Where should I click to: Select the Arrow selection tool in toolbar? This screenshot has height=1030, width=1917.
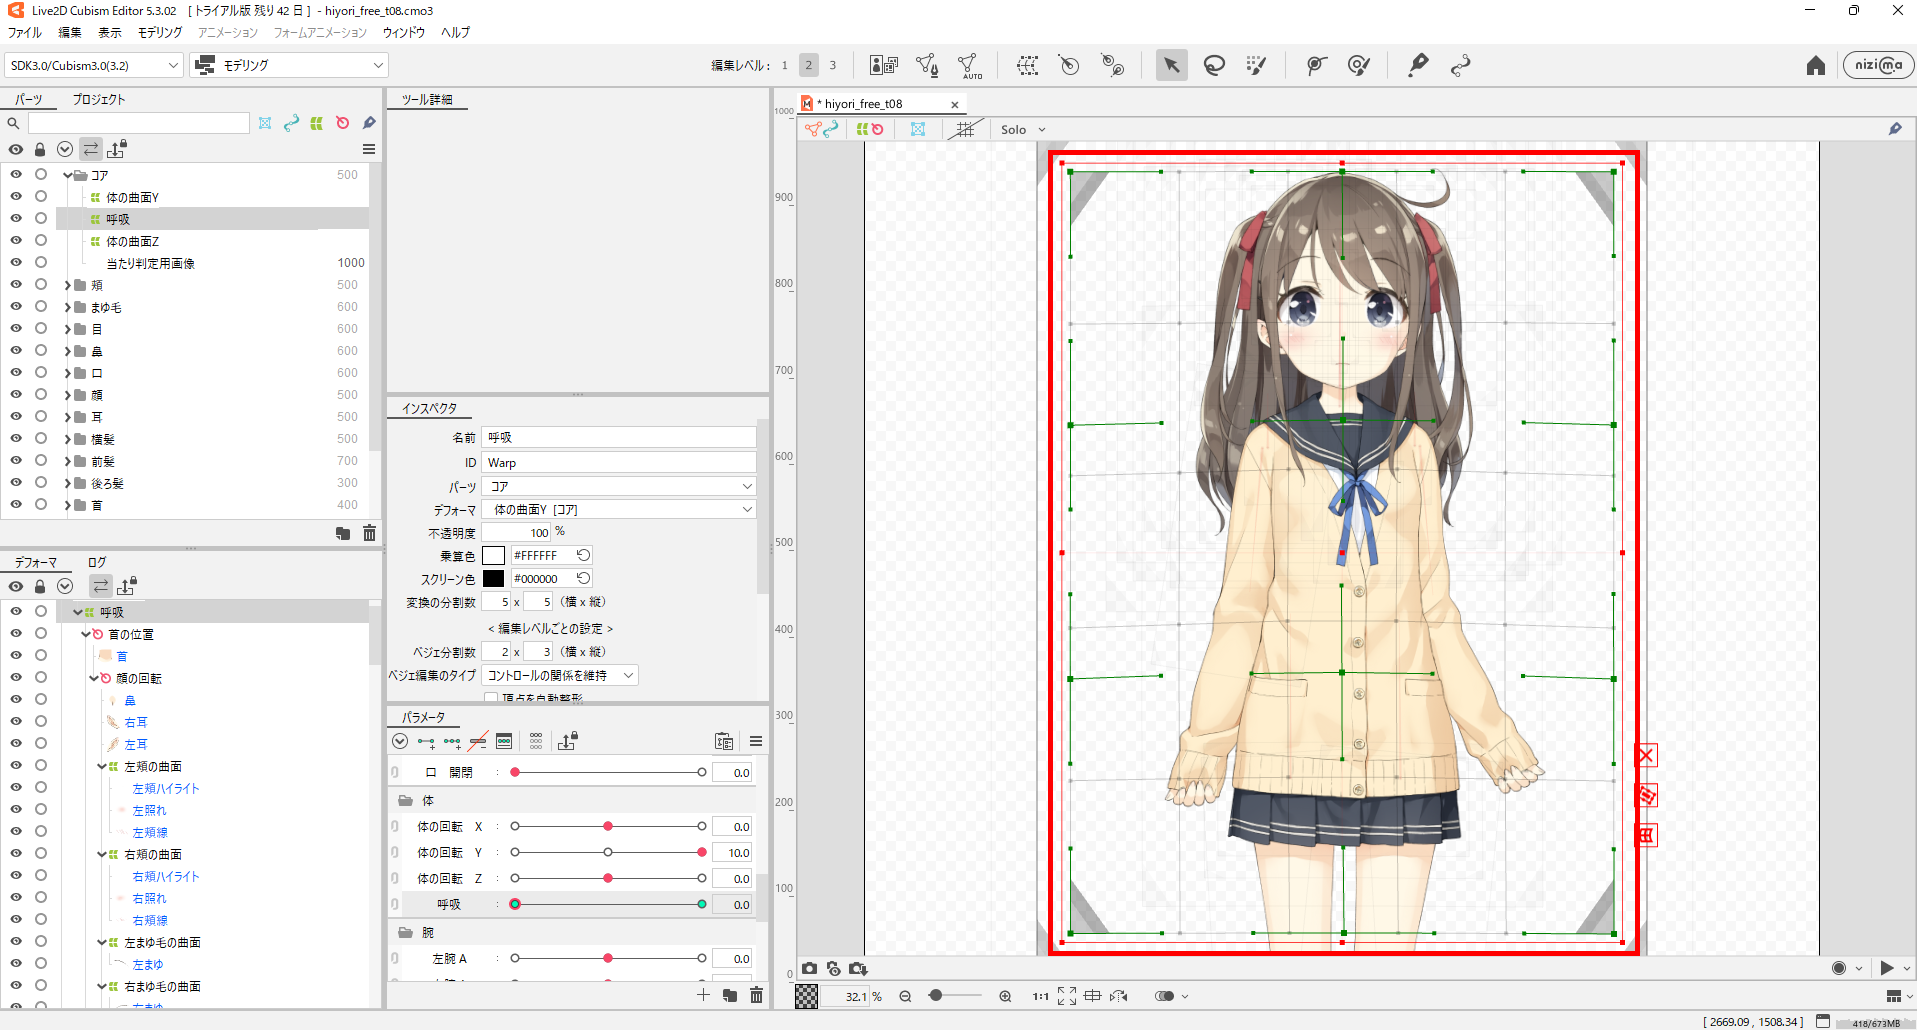click(x=1171, y=66)
